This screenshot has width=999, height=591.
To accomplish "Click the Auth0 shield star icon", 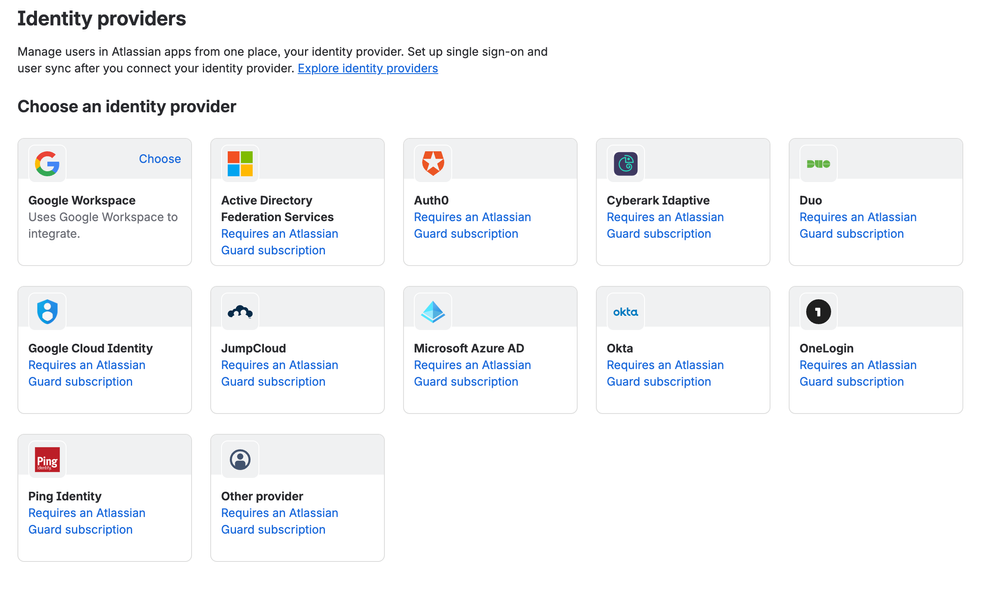I will click(x=433, y=164).
